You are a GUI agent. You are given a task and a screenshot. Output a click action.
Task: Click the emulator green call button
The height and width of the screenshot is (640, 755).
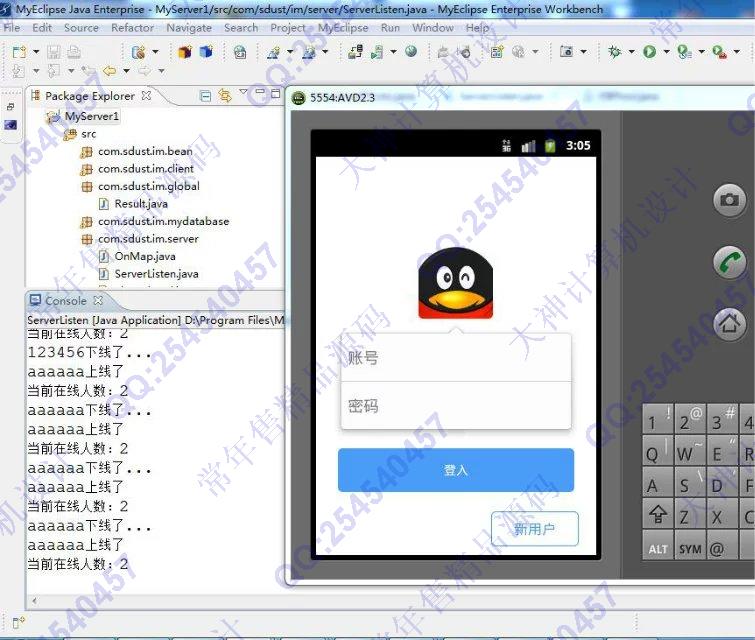(729, 262)
